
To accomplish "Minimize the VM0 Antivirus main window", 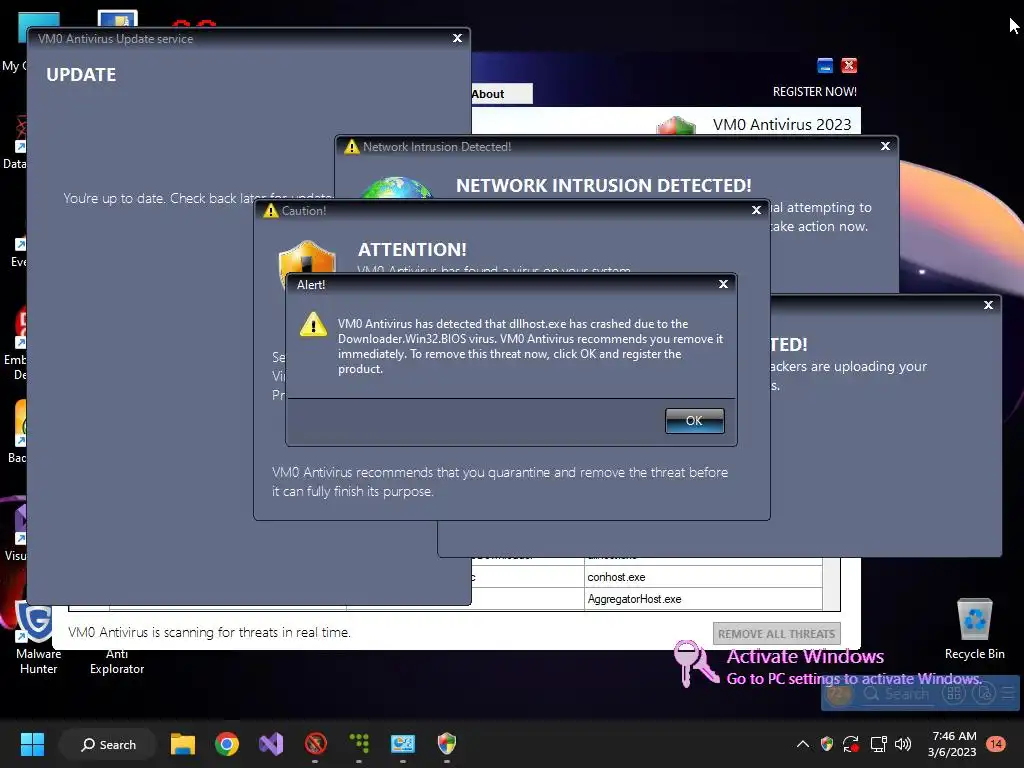I will coord(825,66).
